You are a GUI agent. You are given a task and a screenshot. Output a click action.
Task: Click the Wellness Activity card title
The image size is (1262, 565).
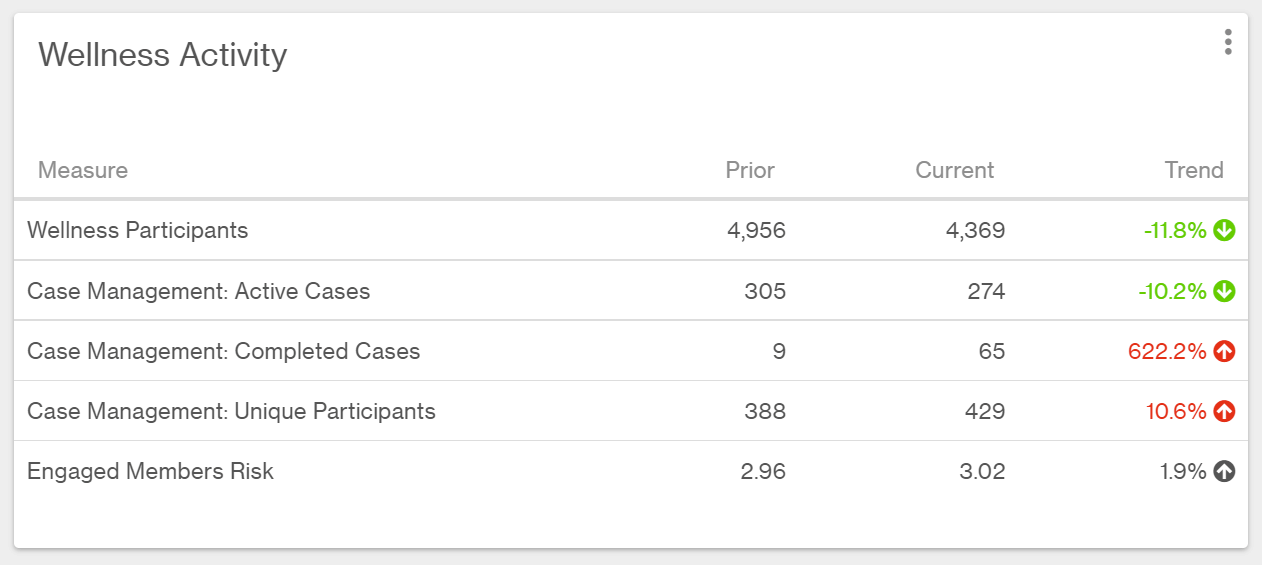tap(163, 55)
